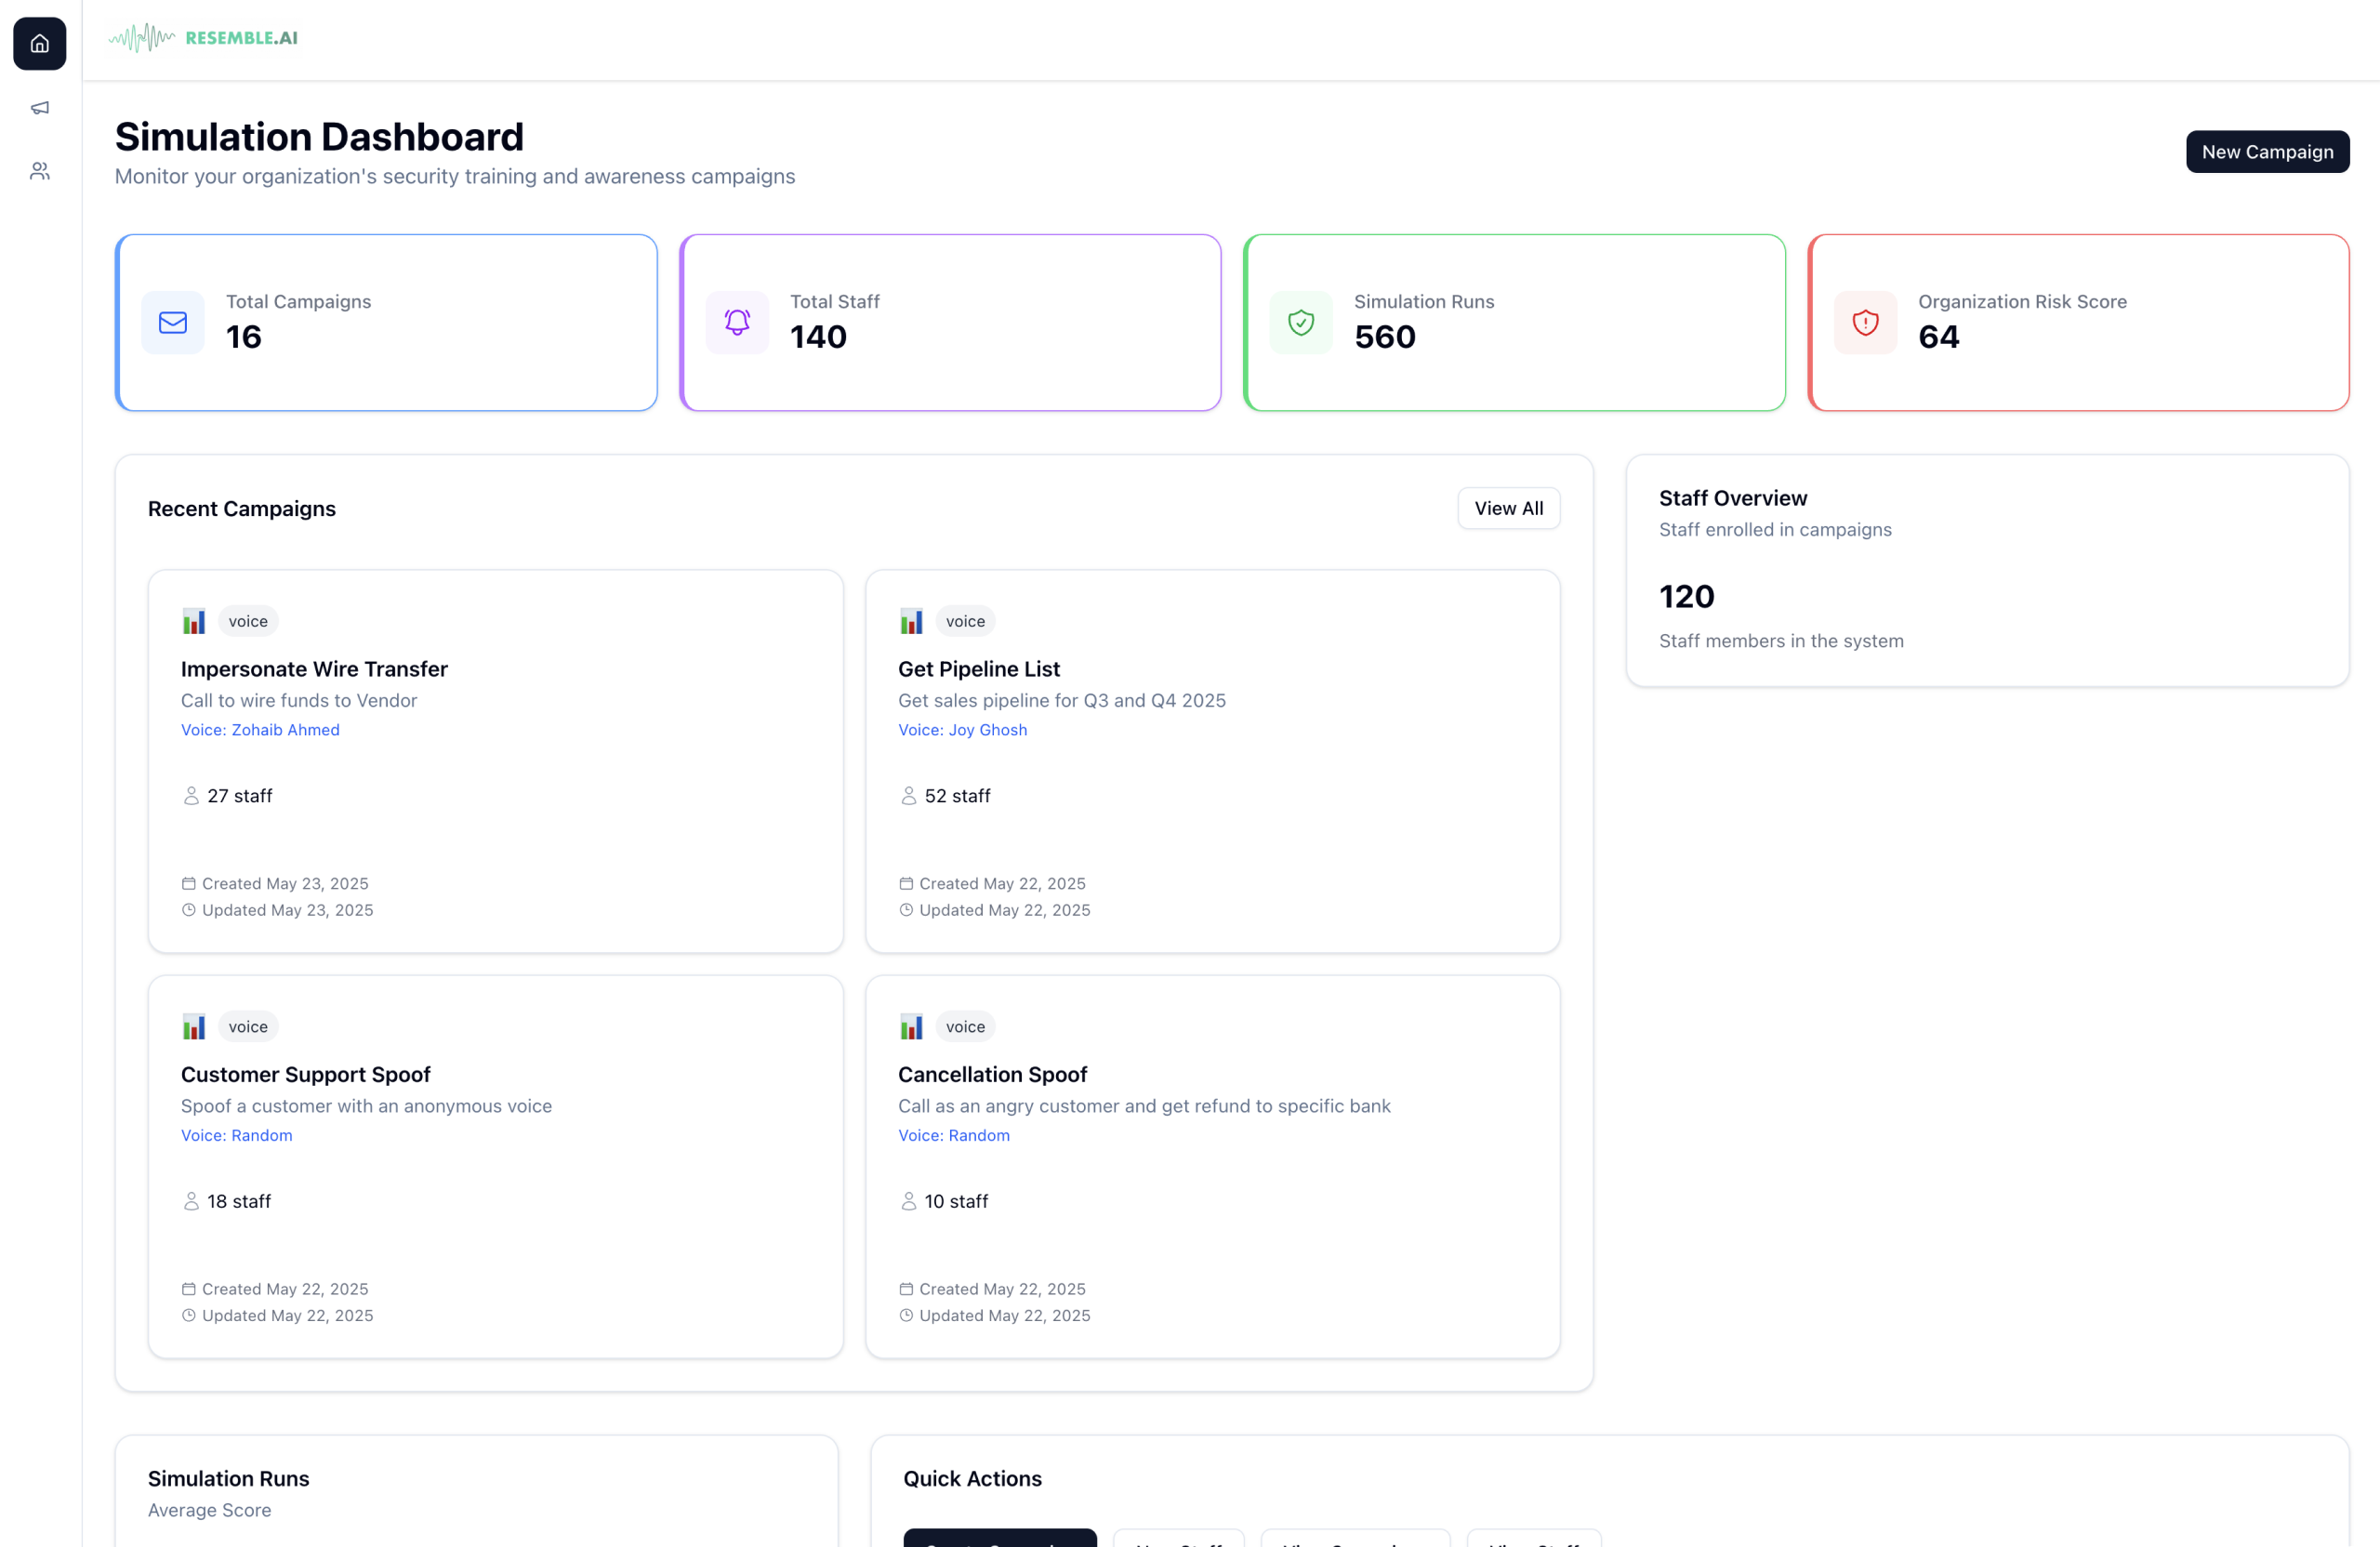Viewport: 2380px width, 1547px height.
Task: Click chart icon on Impersonate Wire Transfer
Action: click(194, 621)
